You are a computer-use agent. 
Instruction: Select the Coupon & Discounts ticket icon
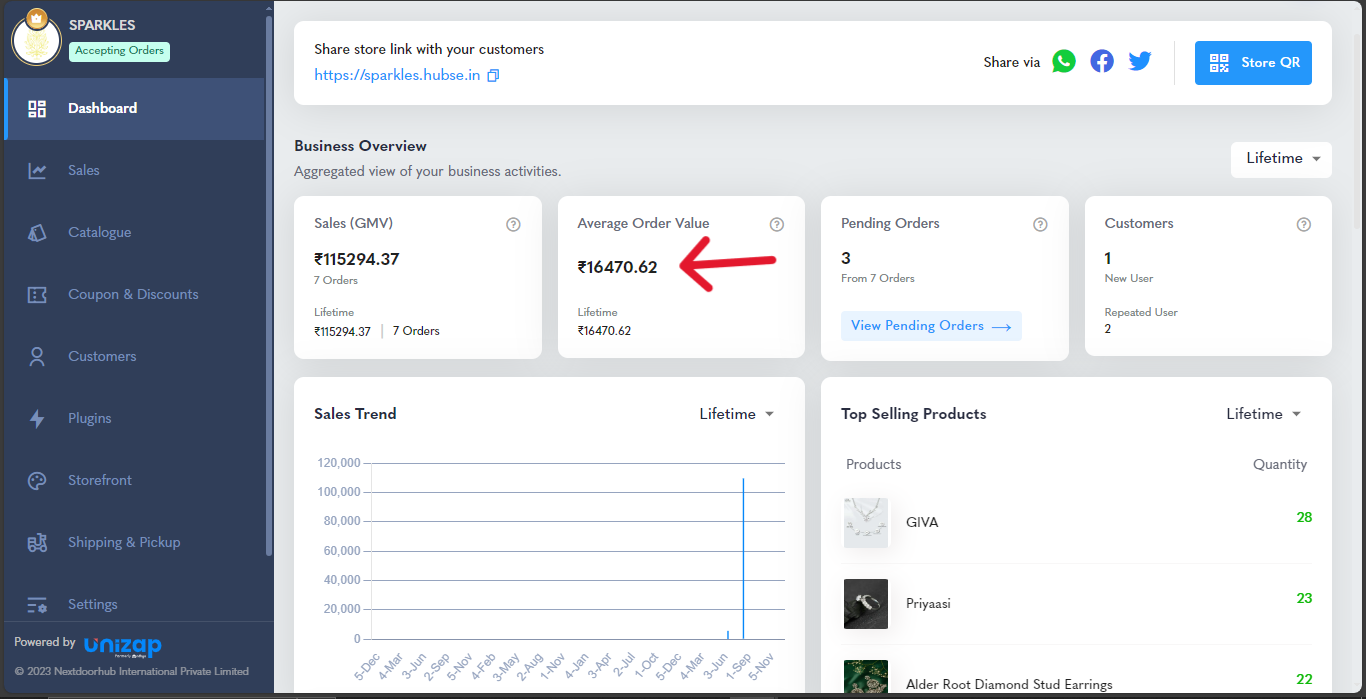pos(37,295)
